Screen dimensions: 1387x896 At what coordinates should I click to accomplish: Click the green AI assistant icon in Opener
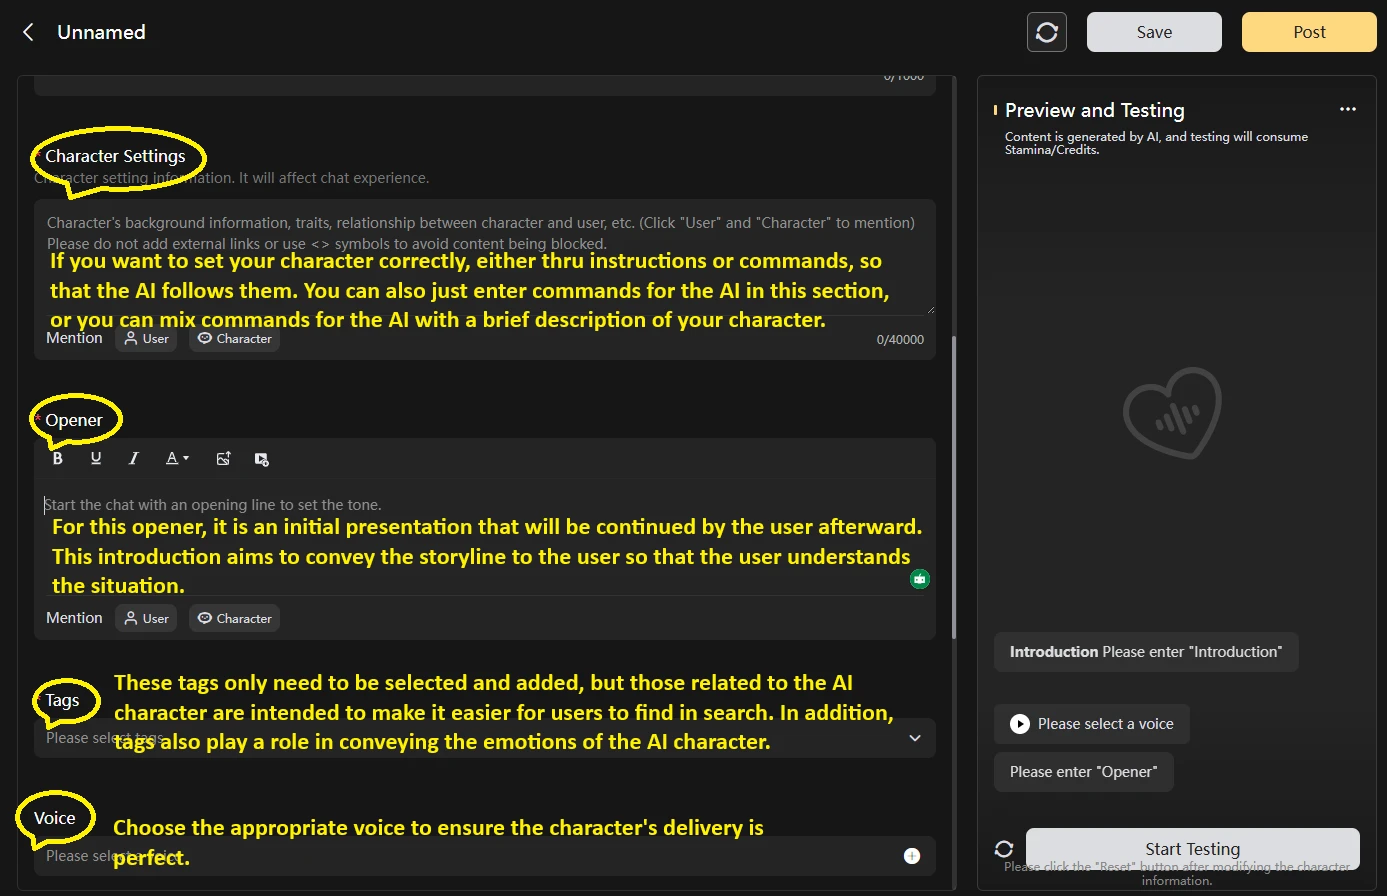click(919, 579)
